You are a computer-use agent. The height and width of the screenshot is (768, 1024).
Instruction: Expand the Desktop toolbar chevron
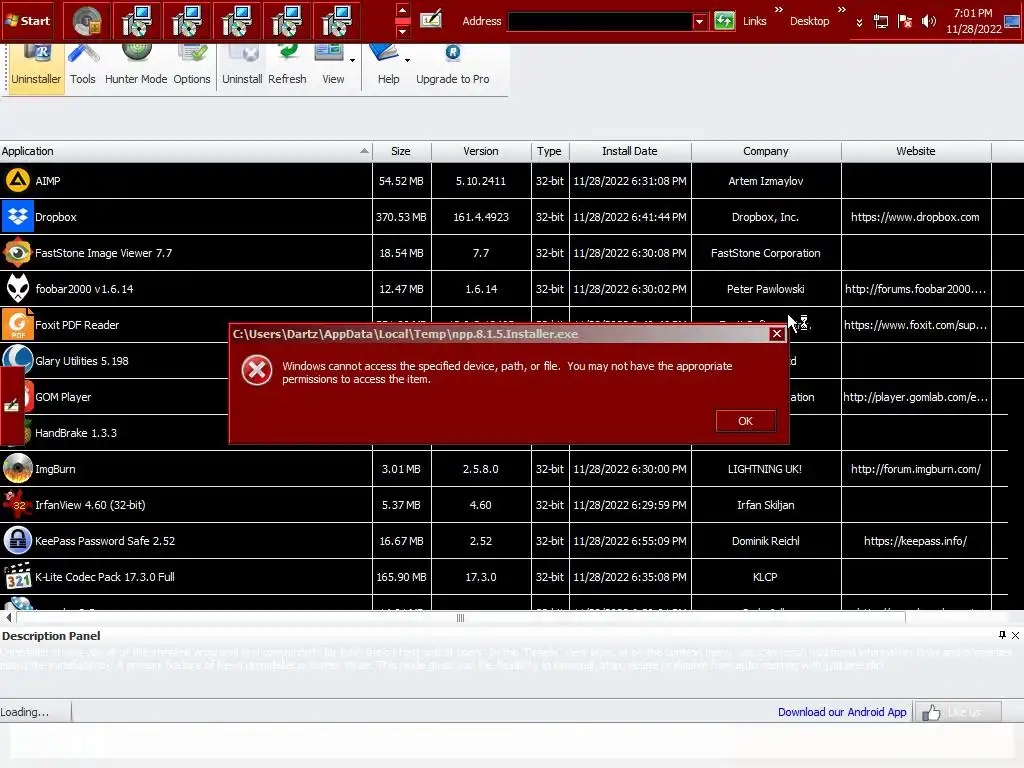[x=842, y=10]
